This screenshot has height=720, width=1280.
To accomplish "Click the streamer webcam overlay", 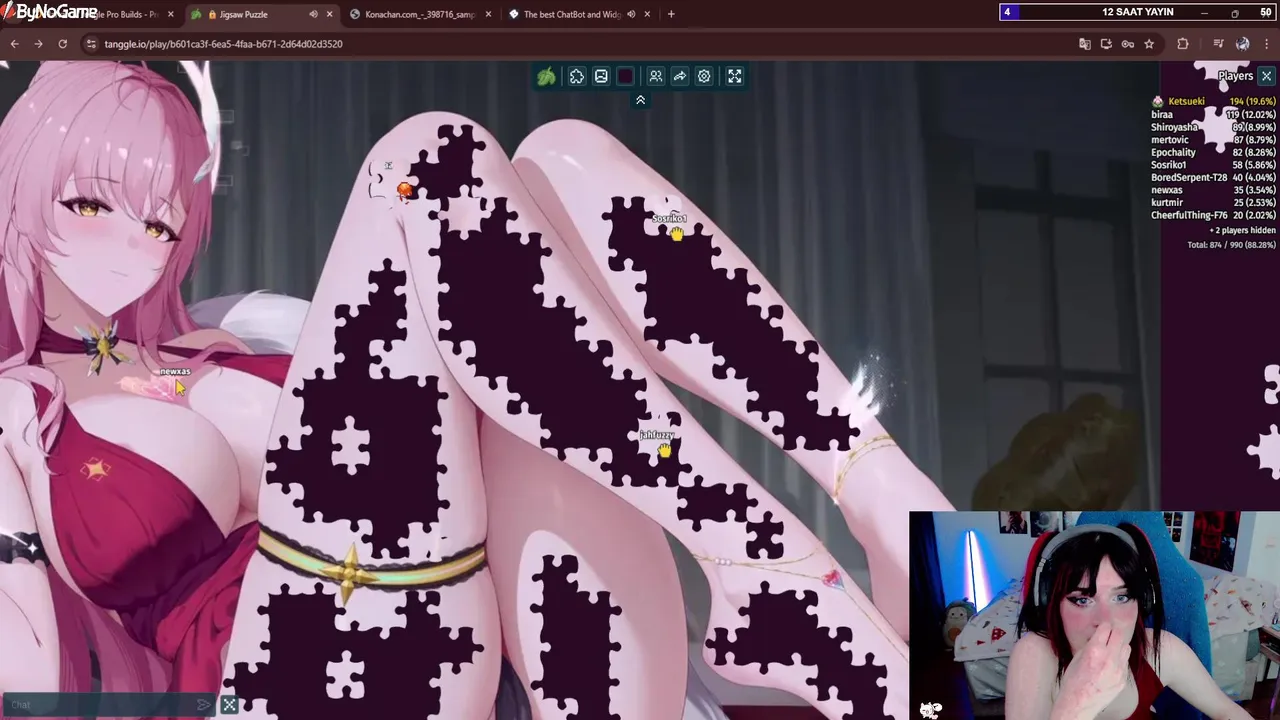I will (x=1094, y=616).
